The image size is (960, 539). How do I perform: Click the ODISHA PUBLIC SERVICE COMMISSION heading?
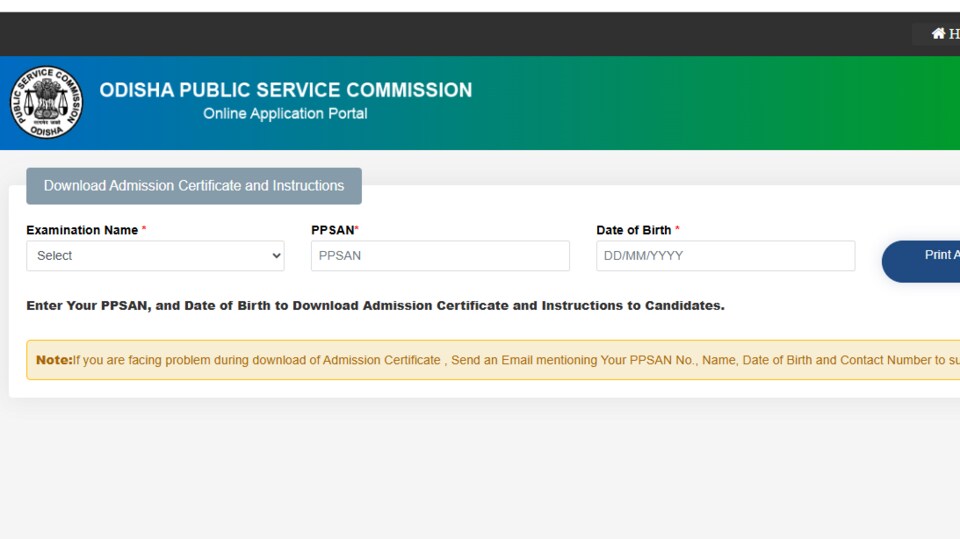tap(286, 90)
